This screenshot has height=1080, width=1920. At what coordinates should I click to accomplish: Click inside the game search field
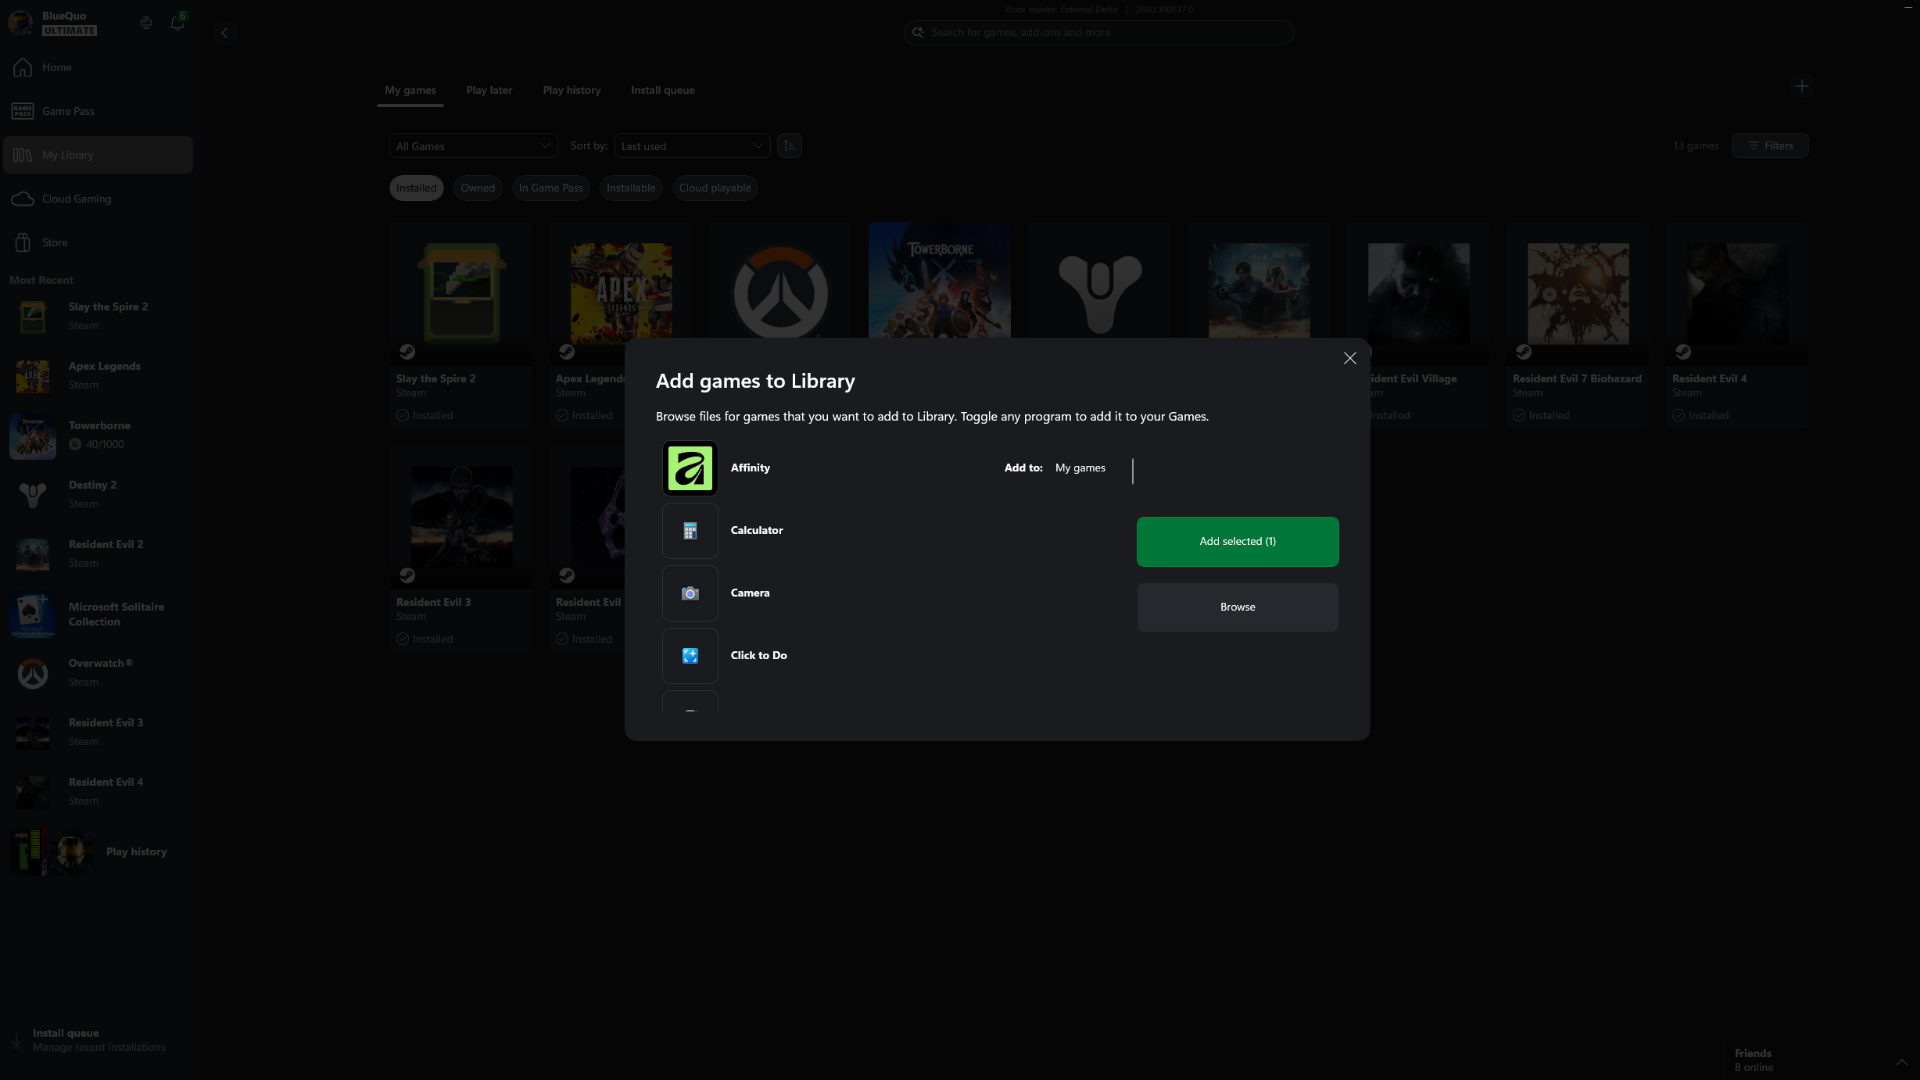click(1098, 32)
